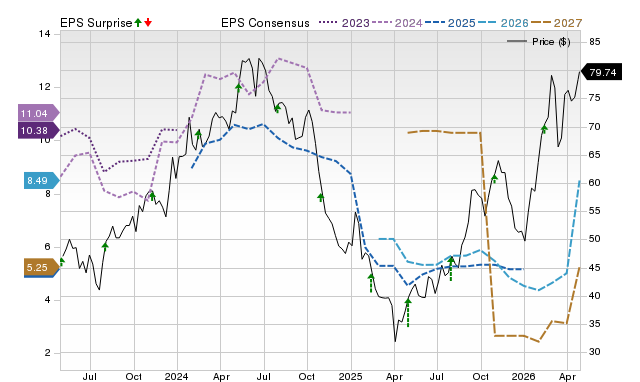Click the 45 label on the price axis

click(595, 268)
